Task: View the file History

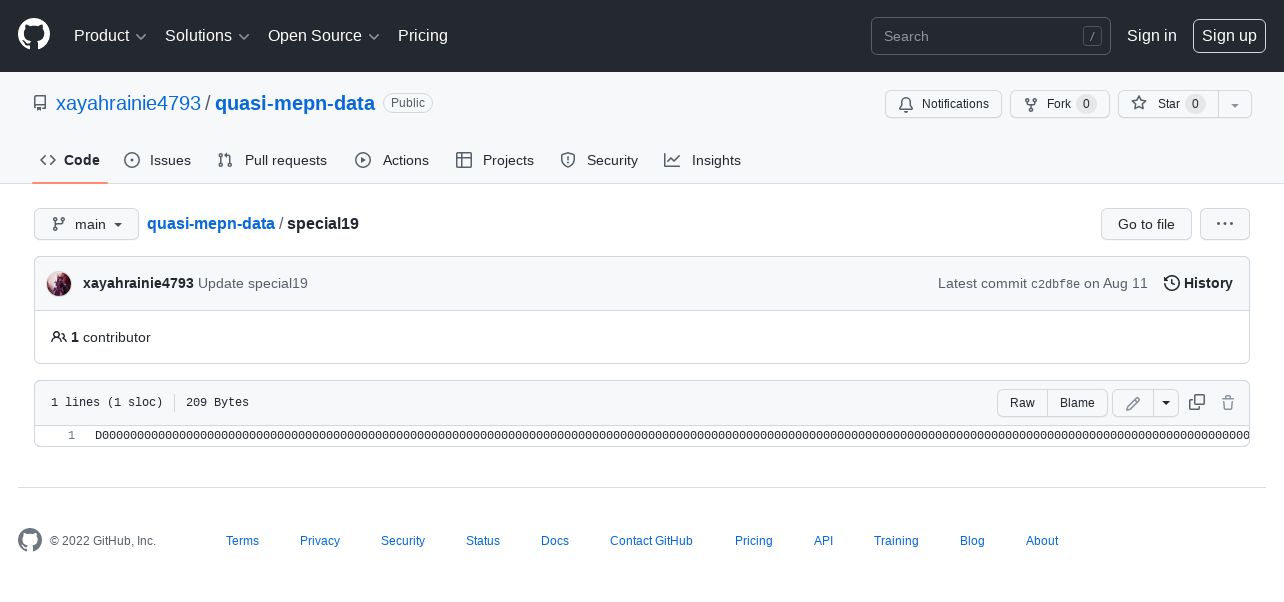Action: [1198, 283]
